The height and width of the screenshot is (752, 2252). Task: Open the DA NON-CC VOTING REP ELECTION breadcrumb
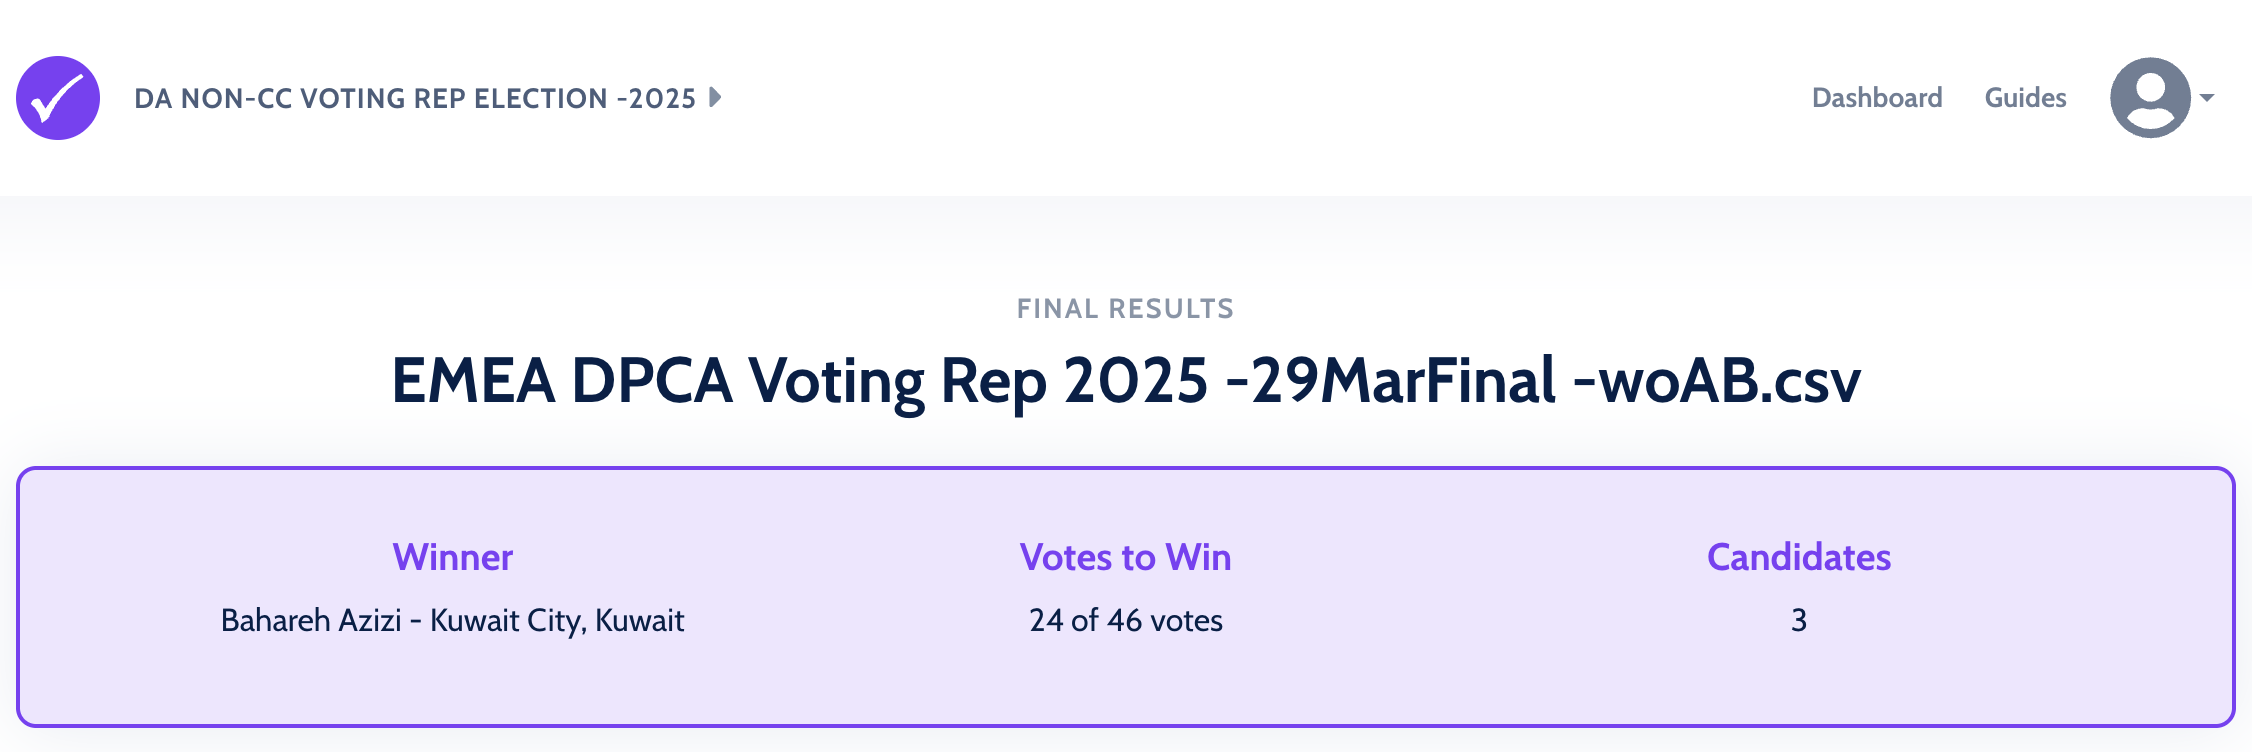pyautogui.click(x=414, y=98)
